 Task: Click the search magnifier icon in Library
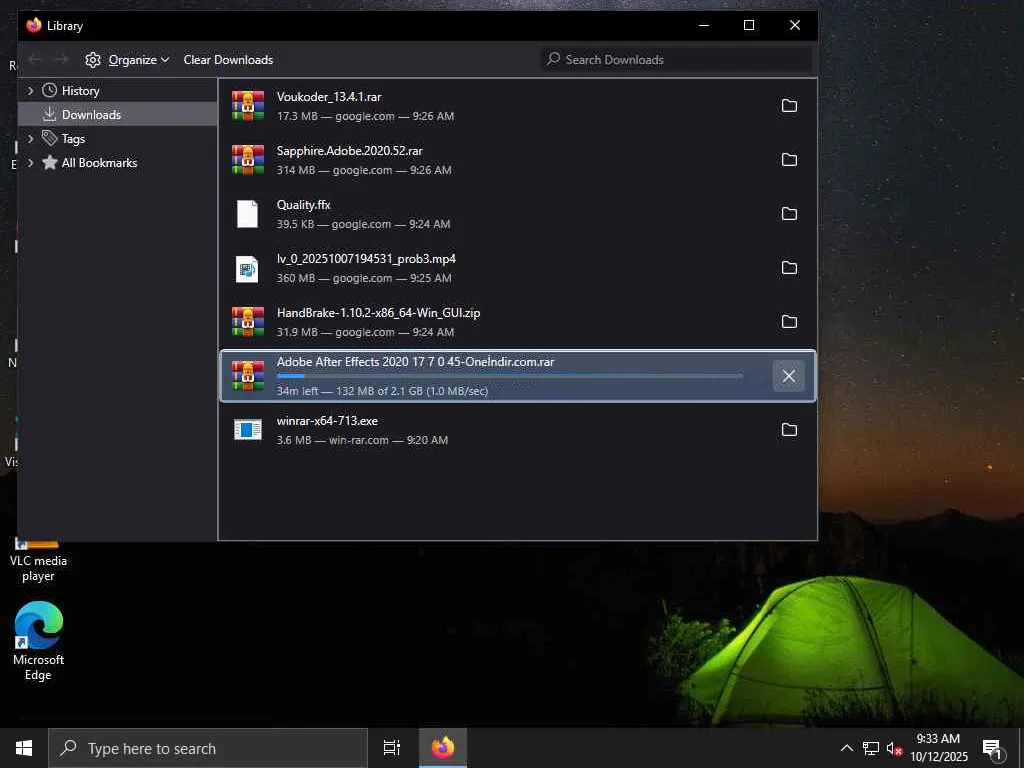[x=553, y=59]
